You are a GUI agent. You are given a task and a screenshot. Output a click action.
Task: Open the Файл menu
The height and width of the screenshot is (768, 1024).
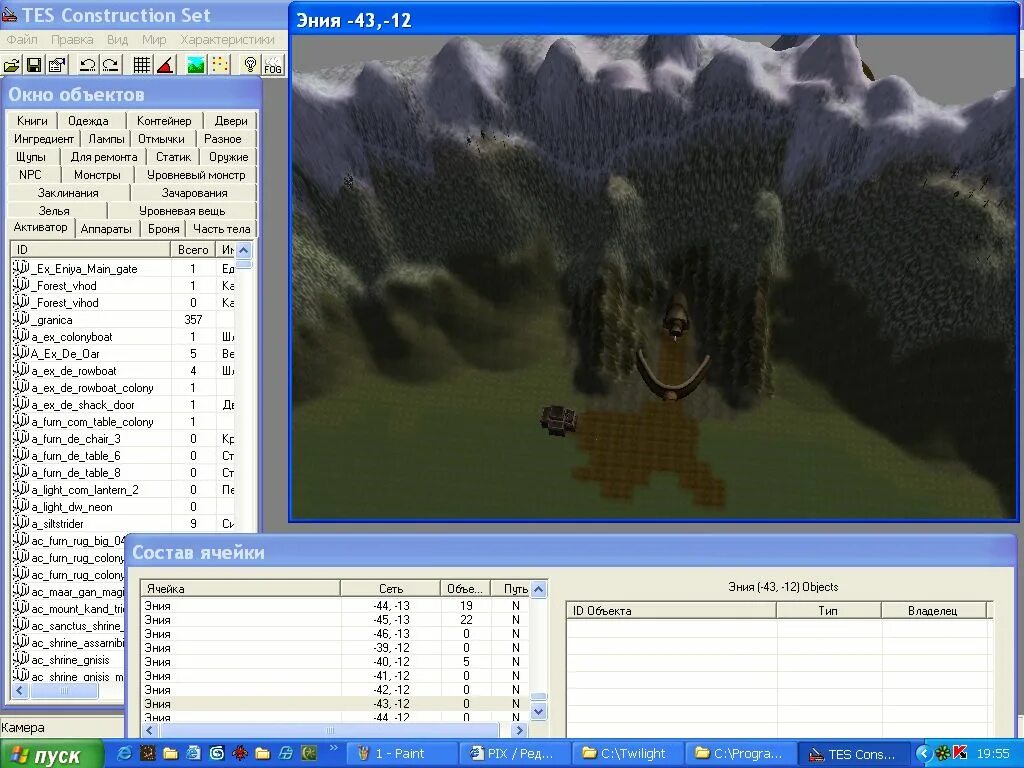tap(22, 39)
